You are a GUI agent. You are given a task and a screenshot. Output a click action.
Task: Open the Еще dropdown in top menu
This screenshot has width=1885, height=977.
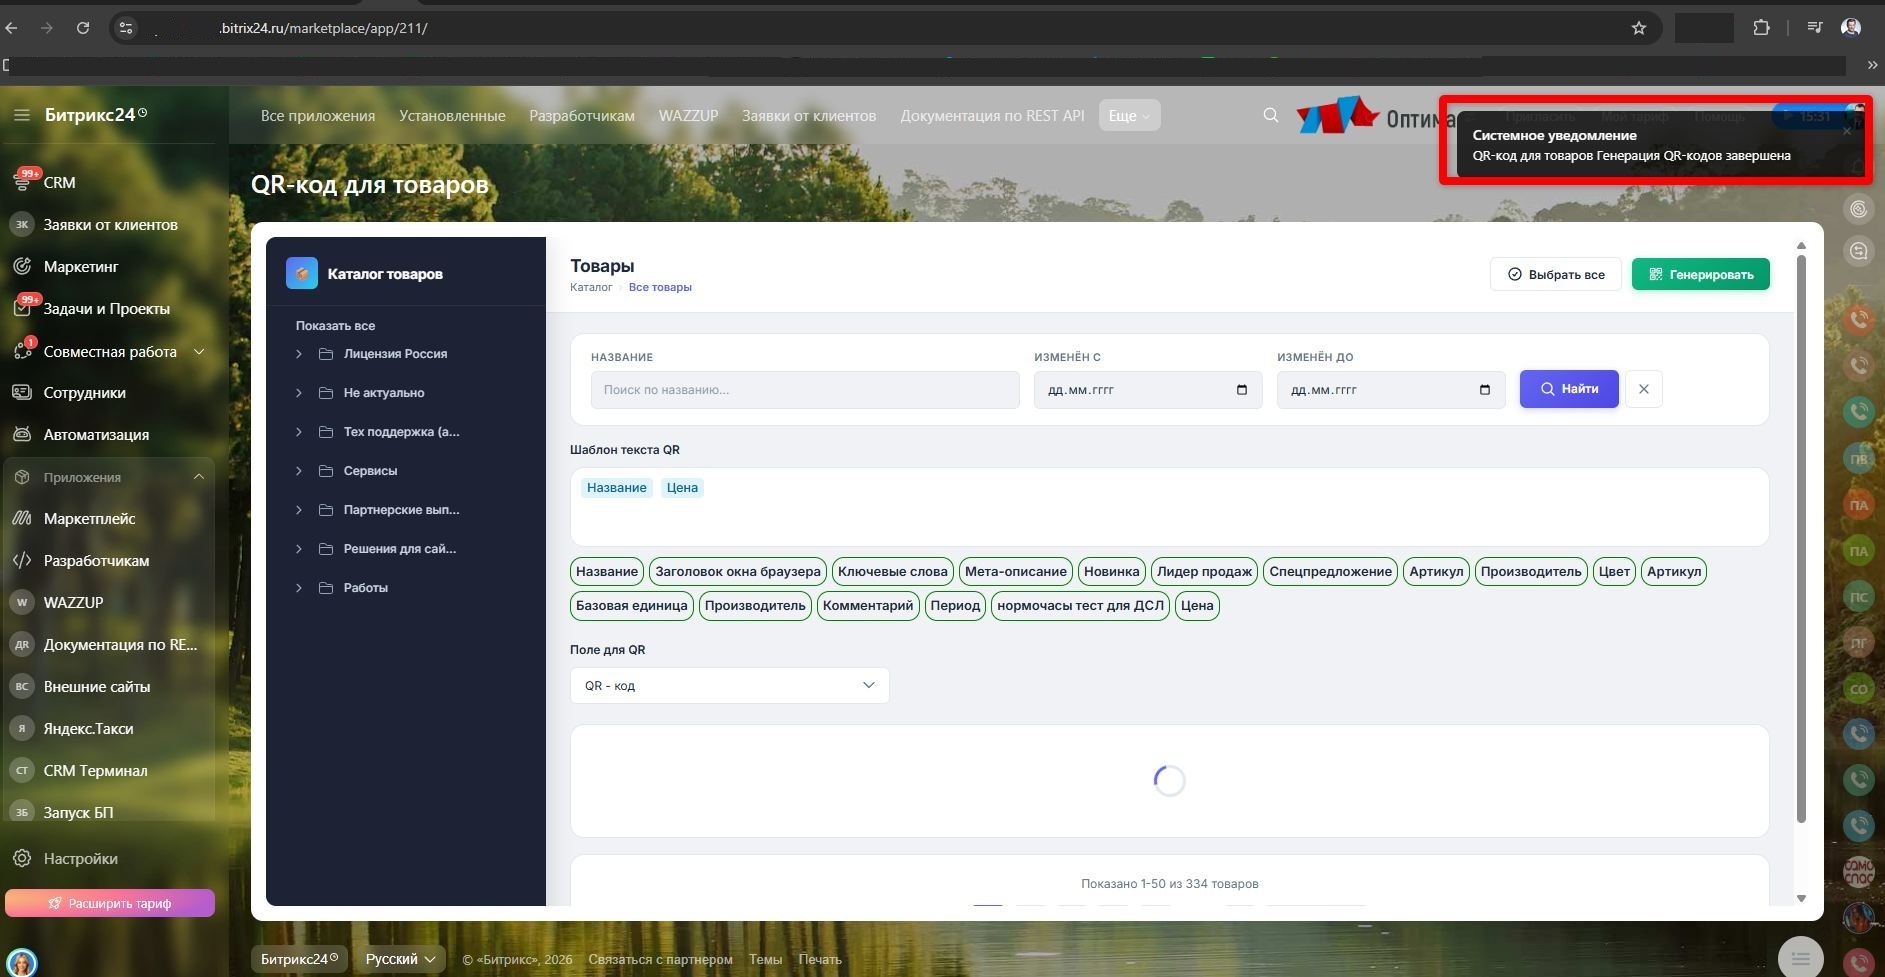tap(1129, 116)
